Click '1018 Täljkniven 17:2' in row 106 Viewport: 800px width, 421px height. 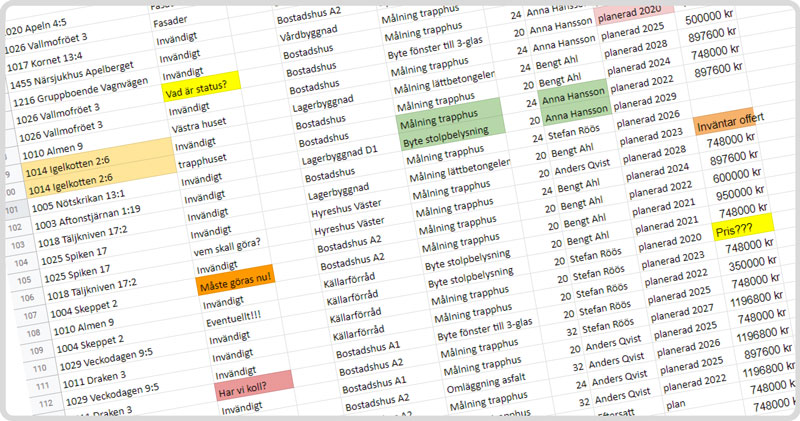(92, 289)
